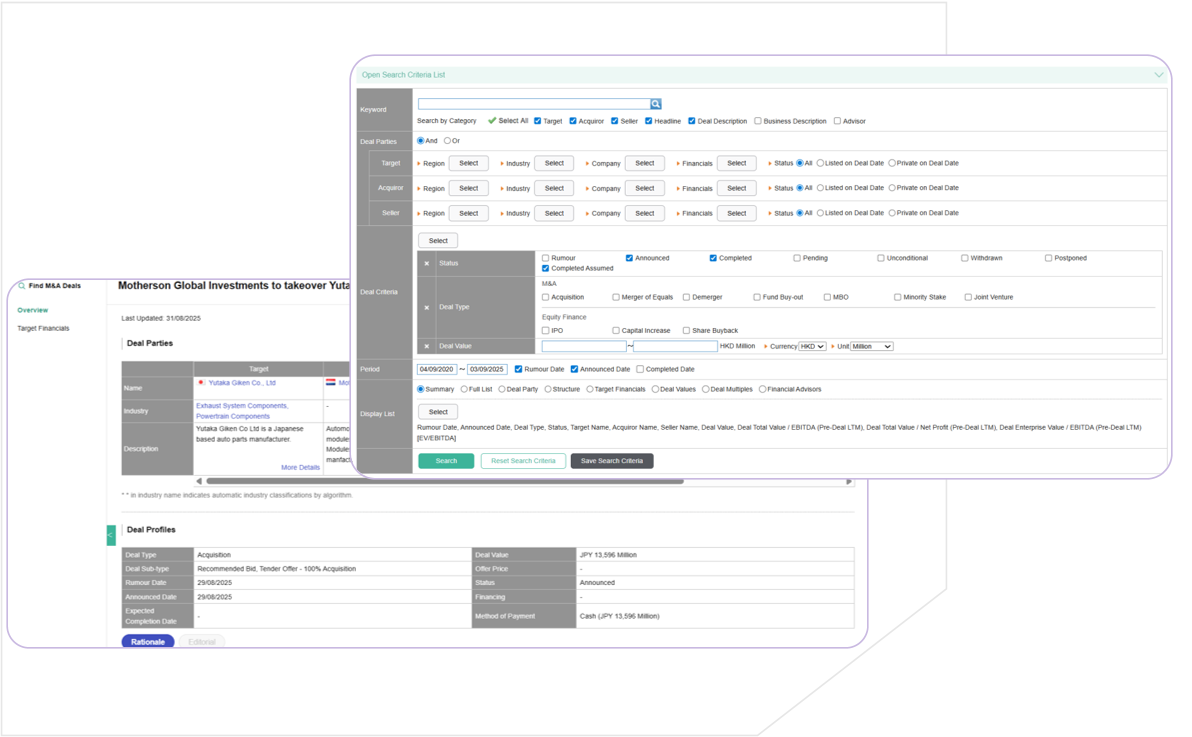Screen dimensions: 1192x737
Task: Select the Or deal parties radio button
Action: [447, 141]
